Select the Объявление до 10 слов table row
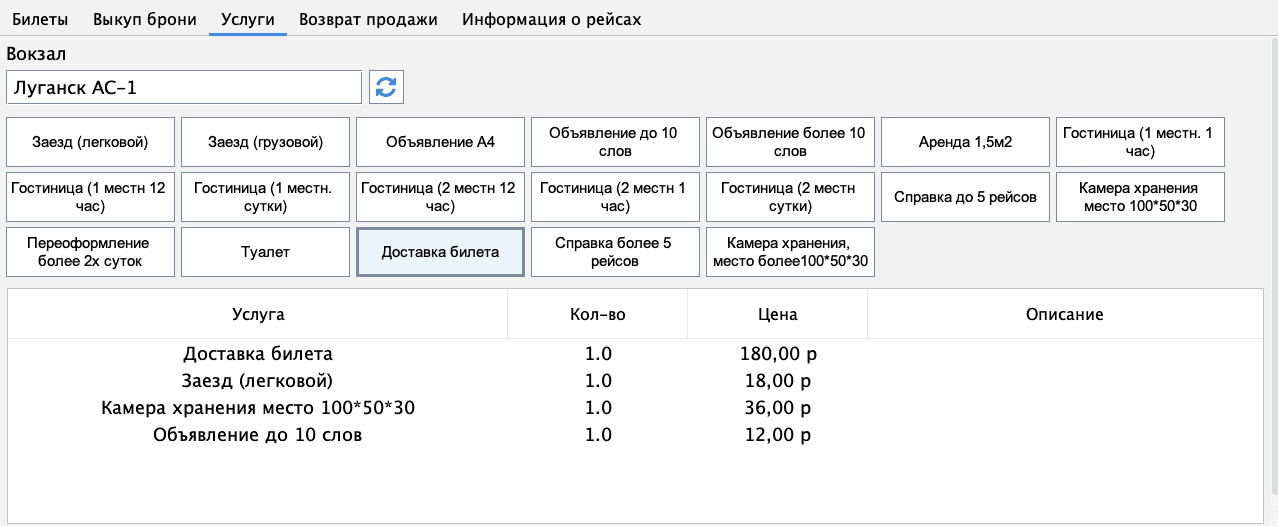 click(258, 435)
